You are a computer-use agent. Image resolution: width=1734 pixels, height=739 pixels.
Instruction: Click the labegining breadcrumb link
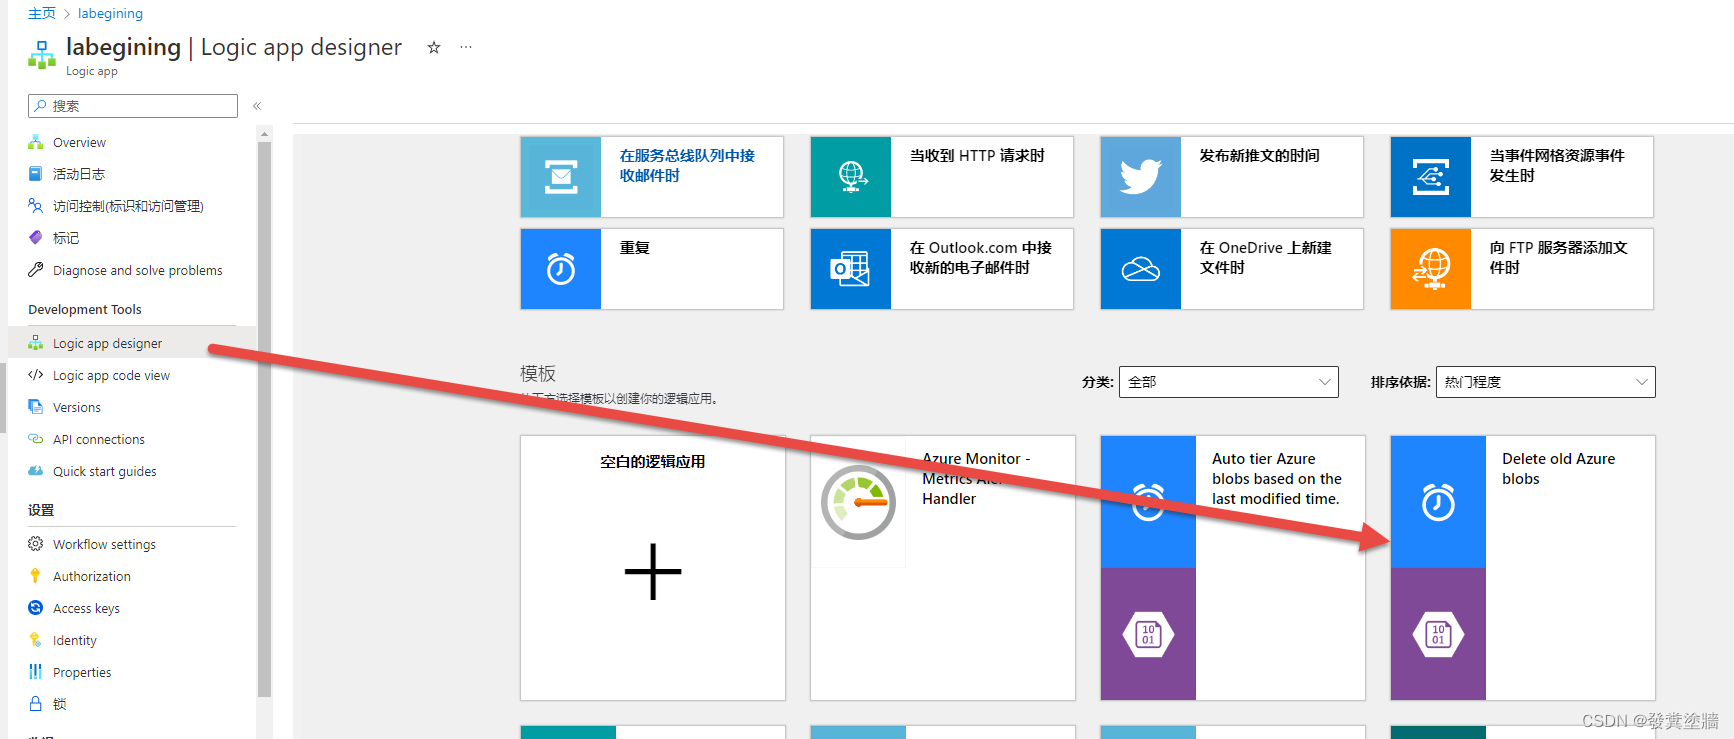coord(110,13)
